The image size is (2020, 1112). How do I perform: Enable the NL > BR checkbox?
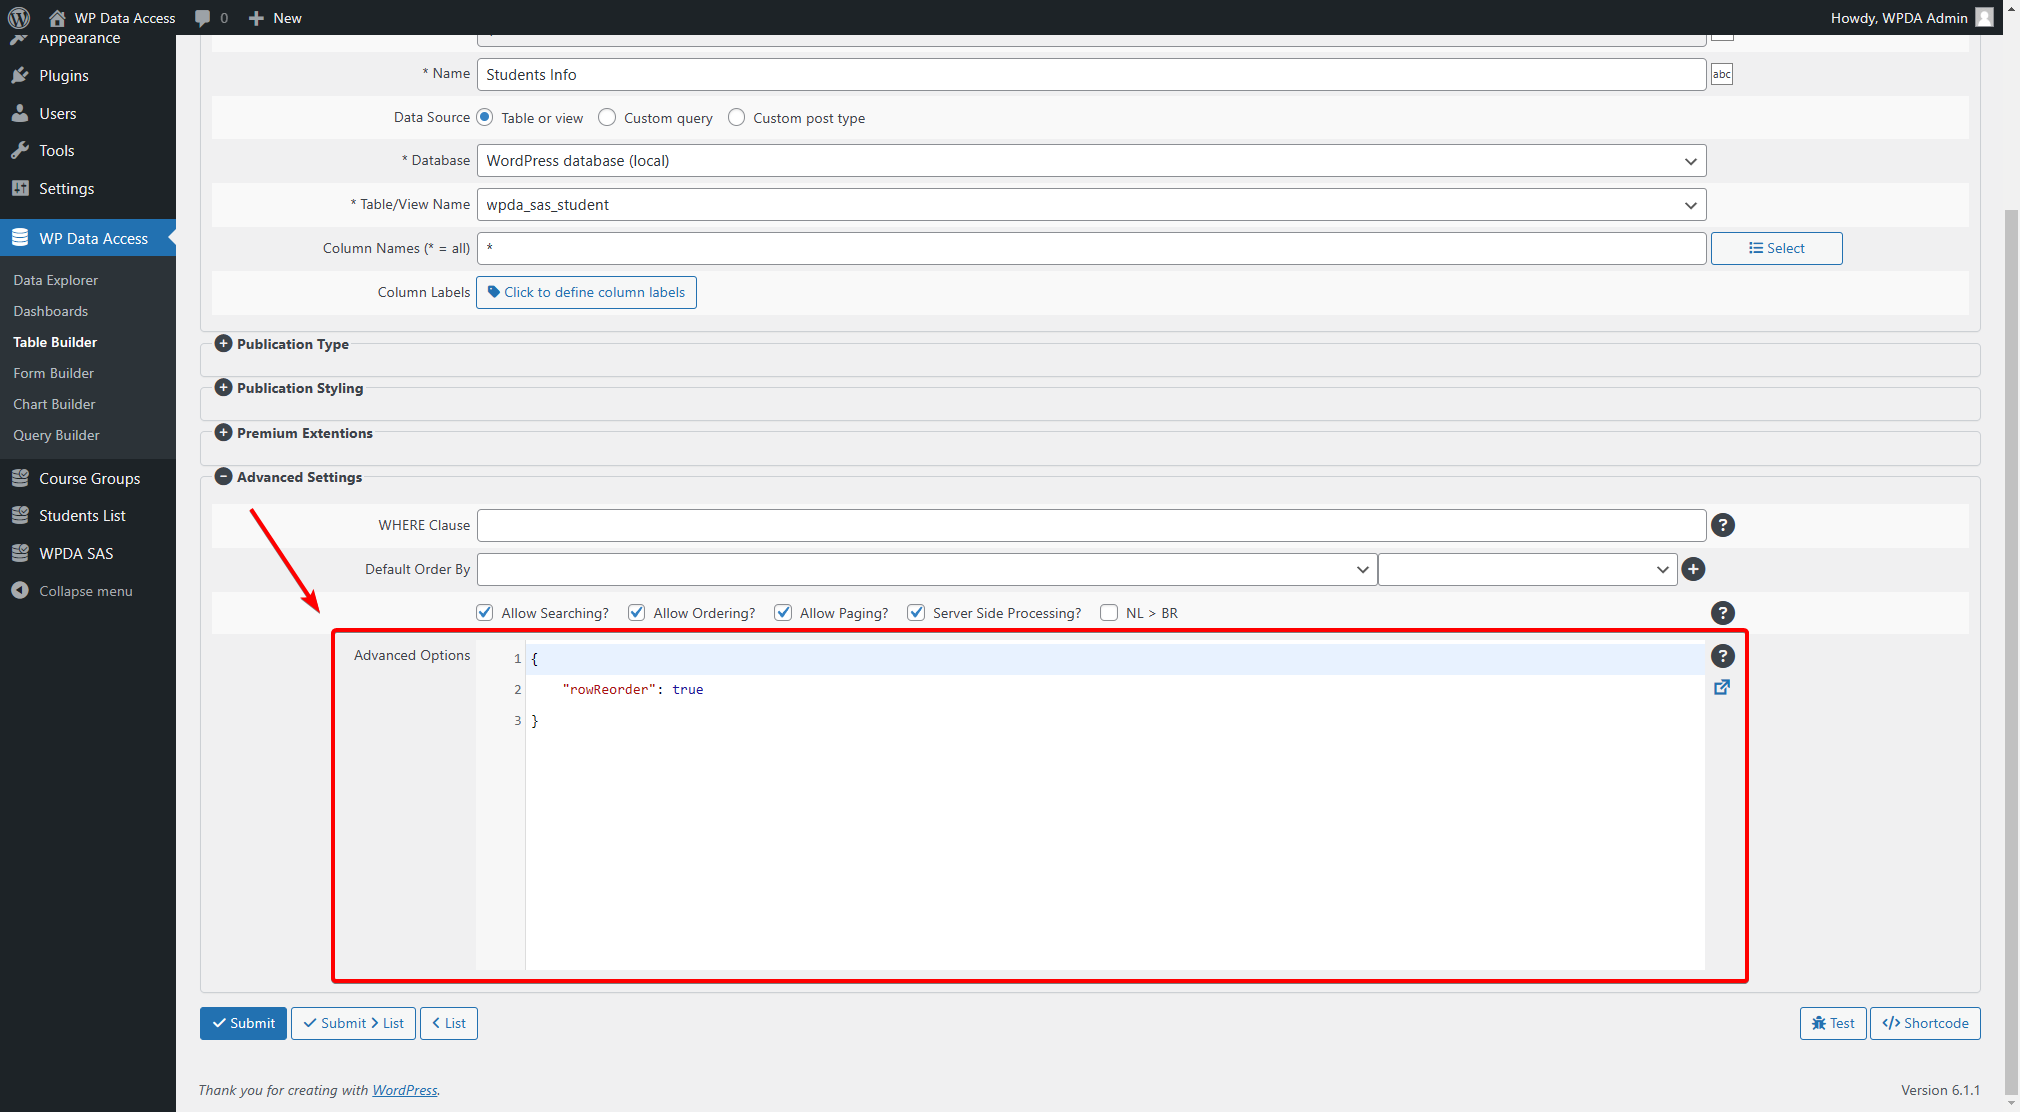coord(1109,612)
